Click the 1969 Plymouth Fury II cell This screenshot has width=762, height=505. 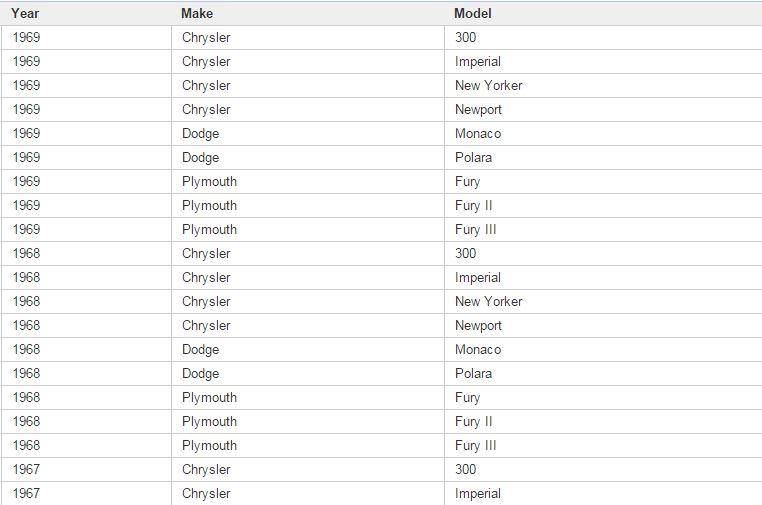pyautogui.click(x=603, y=206)
